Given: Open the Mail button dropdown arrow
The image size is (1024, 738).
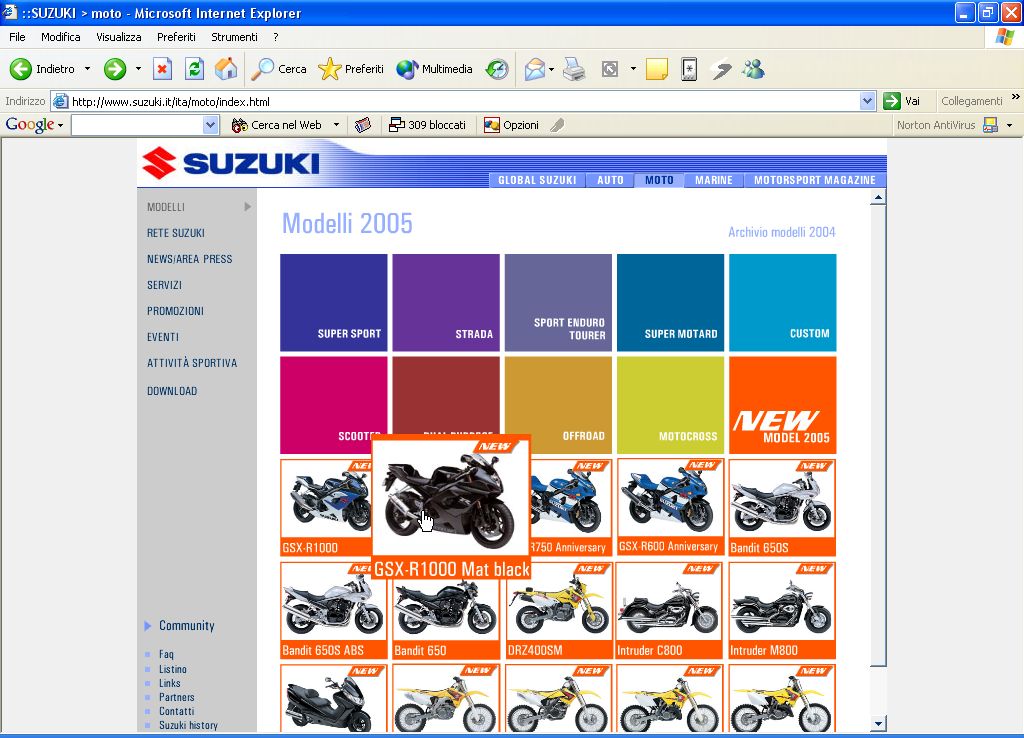Looking at the screenshot, I should pyautogui.click(x=552, y=69).
